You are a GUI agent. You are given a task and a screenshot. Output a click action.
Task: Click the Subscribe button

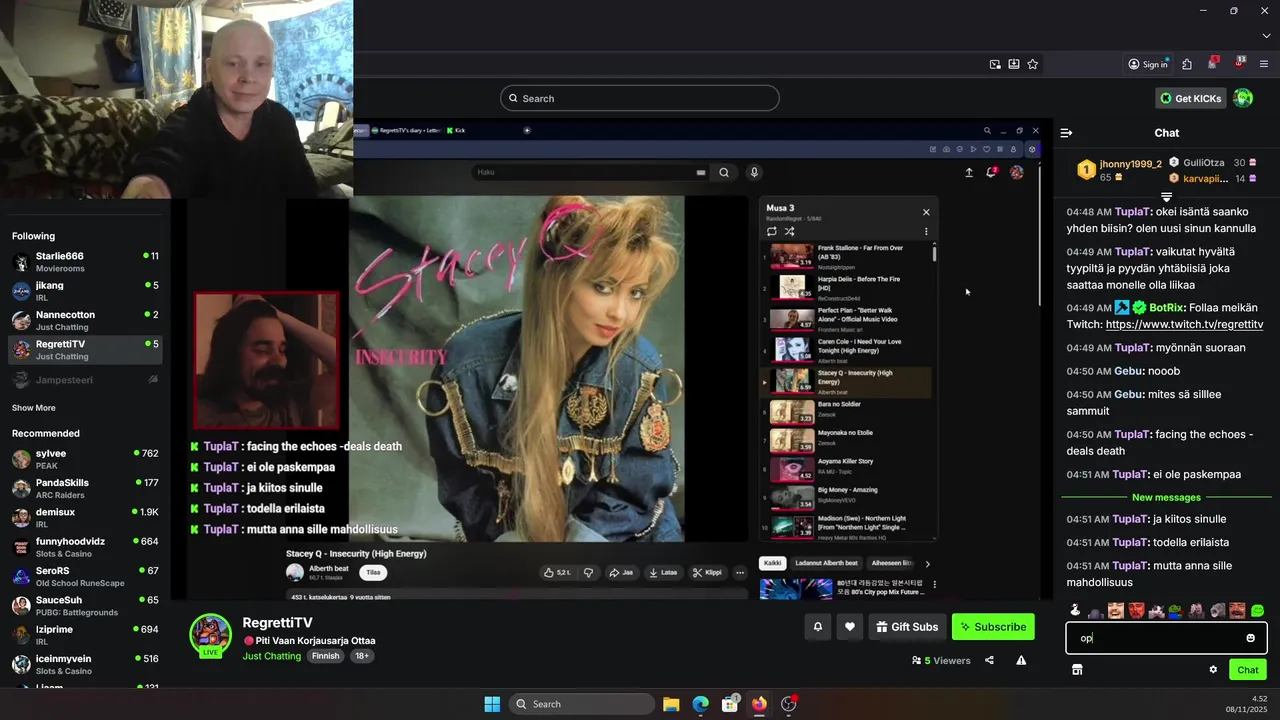coord(993,627)
